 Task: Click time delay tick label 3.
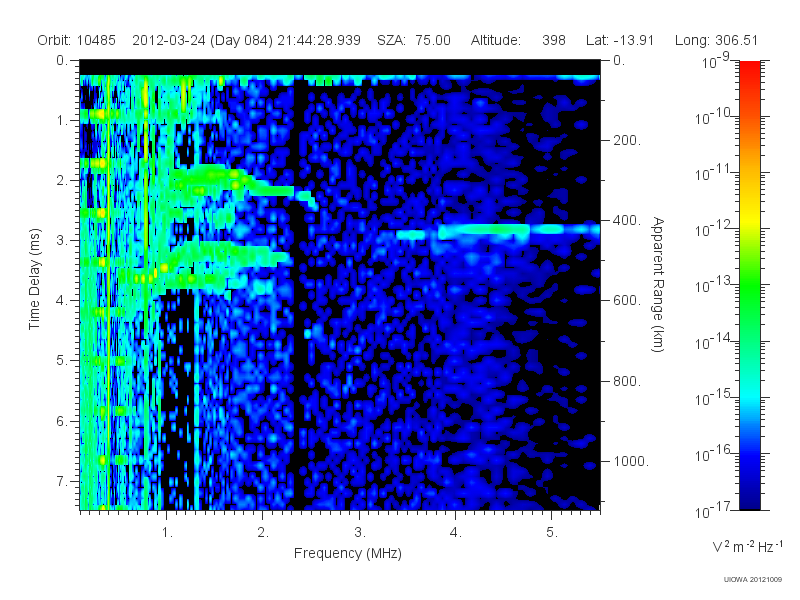(62, 240)
